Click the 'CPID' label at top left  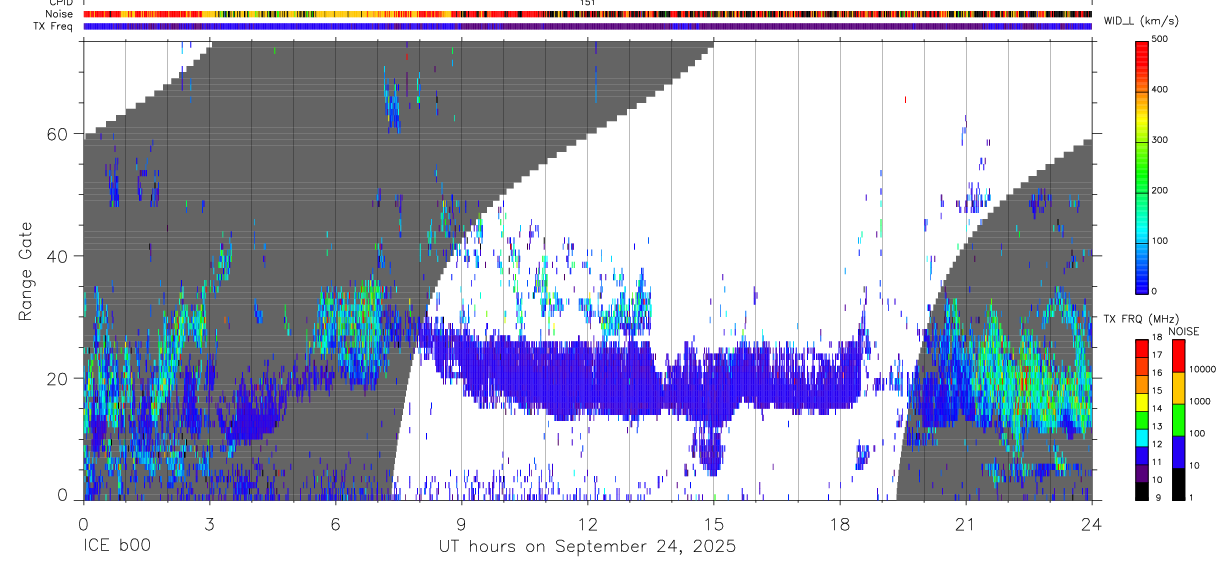point(61,3)
